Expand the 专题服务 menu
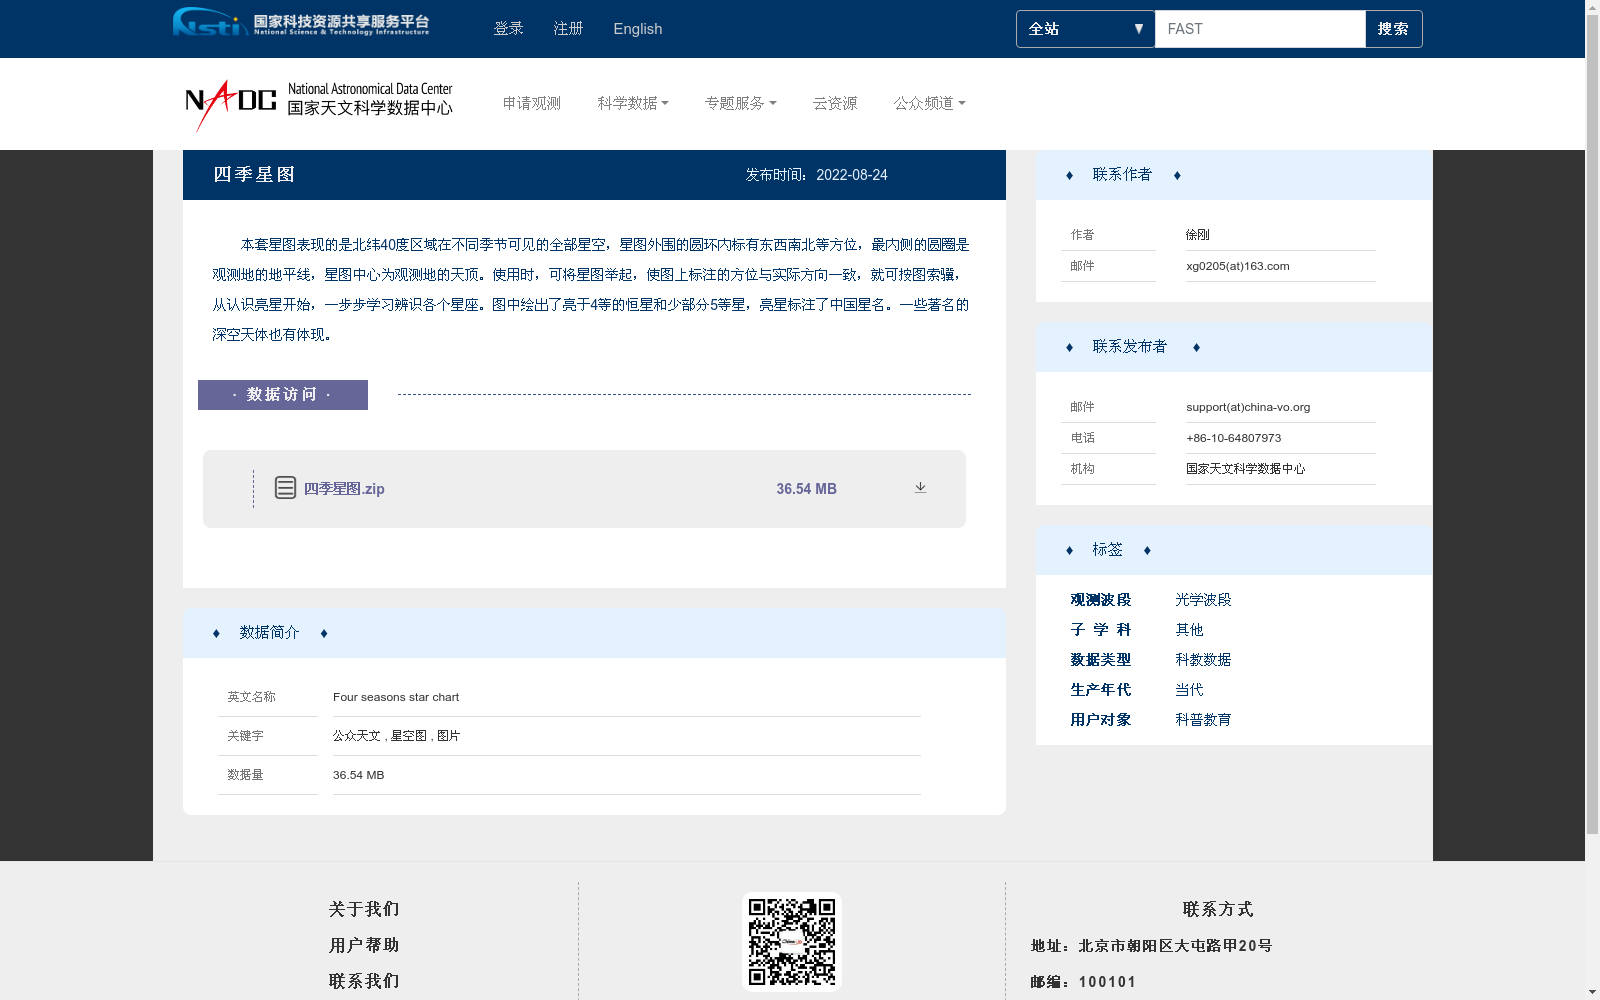This screenshot has width=1600, height=1000. click(x=740, y=103)
